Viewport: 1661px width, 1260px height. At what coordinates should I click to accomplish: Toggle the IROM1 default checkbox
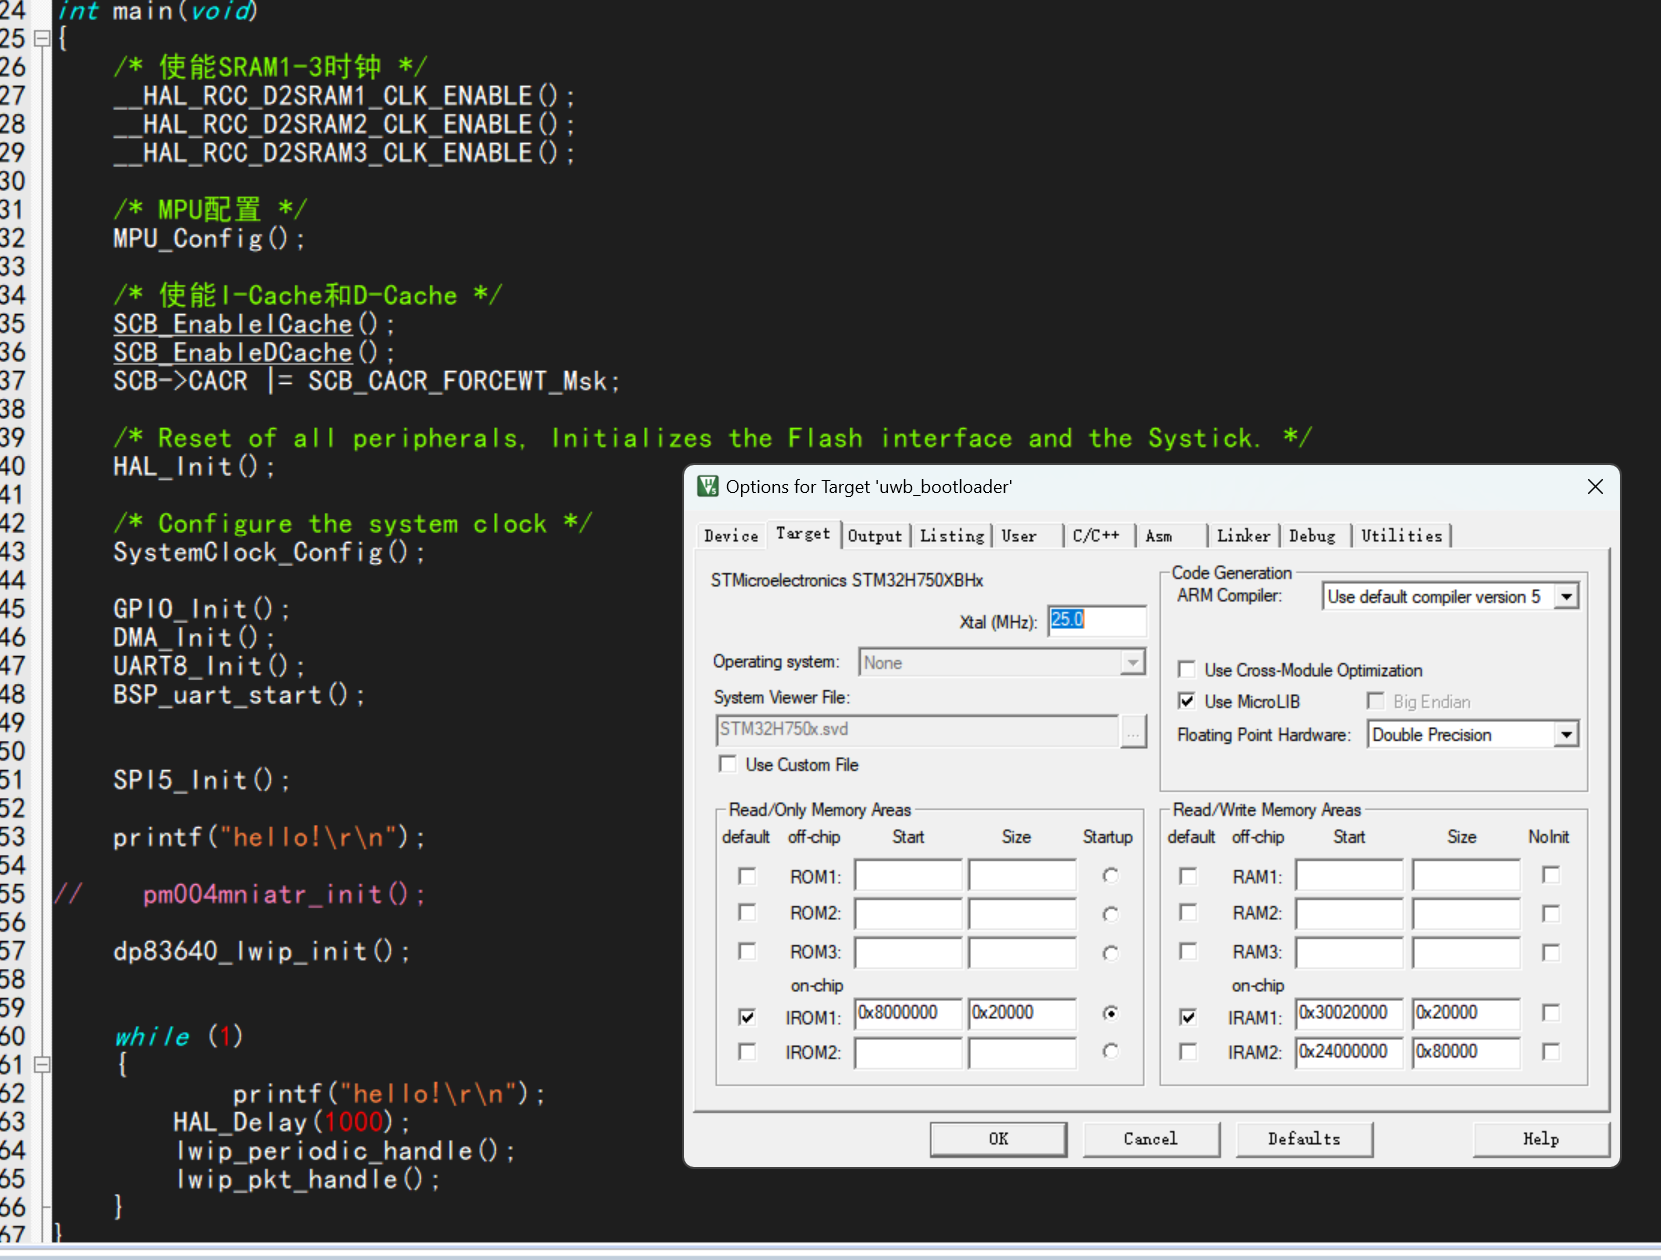click(x=747, y=1016)
